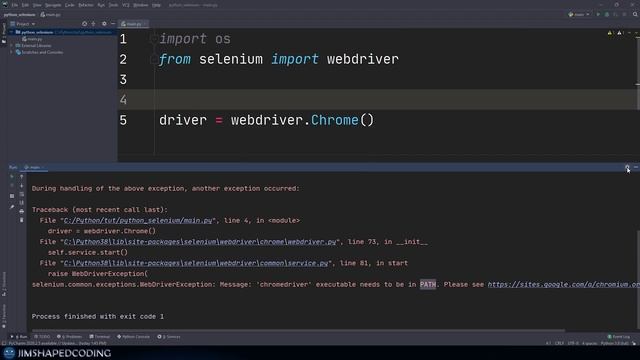
Task: Click on Chrome in line 5
Action: [334, 120]
